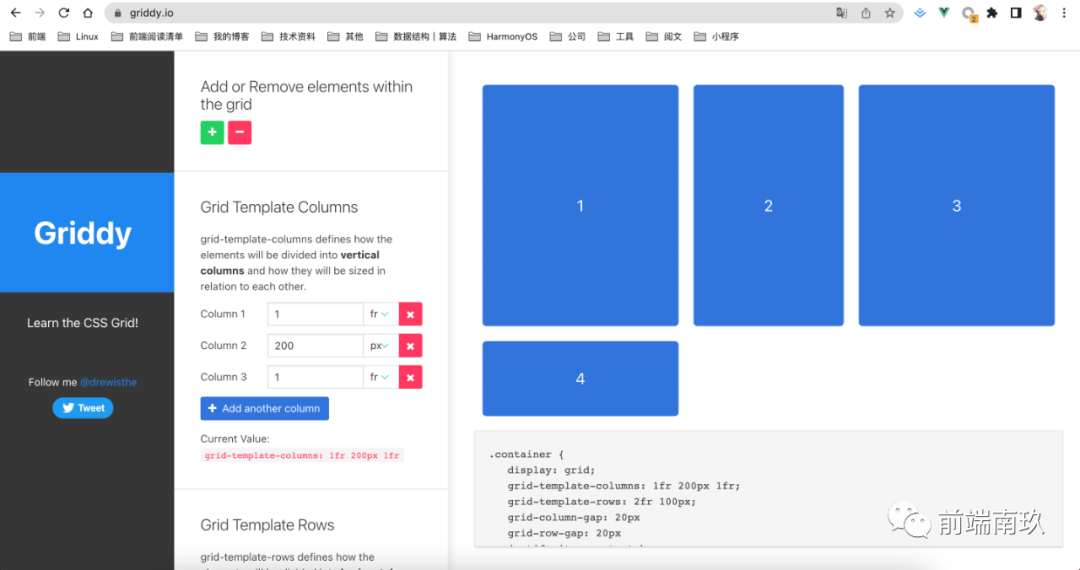Open the 我的博客 bookmark folder
1080x570 pixels.
[222, 36]
